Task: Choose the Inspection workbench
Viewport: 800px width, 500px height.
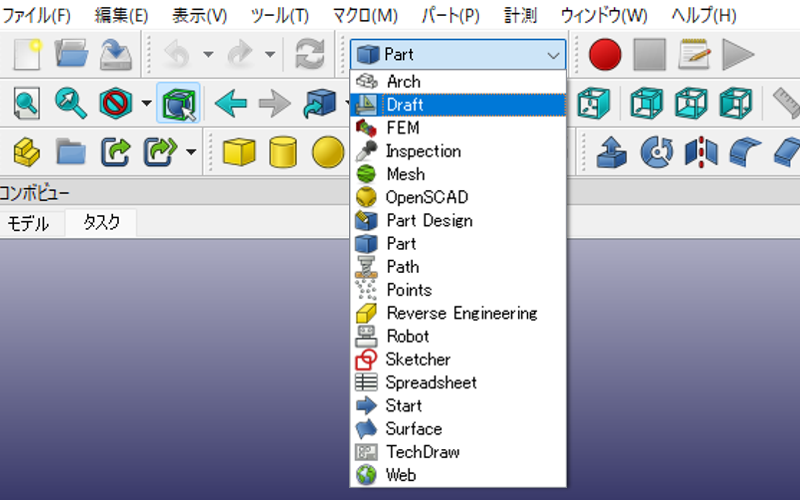Action: click(x=458, y=151)
